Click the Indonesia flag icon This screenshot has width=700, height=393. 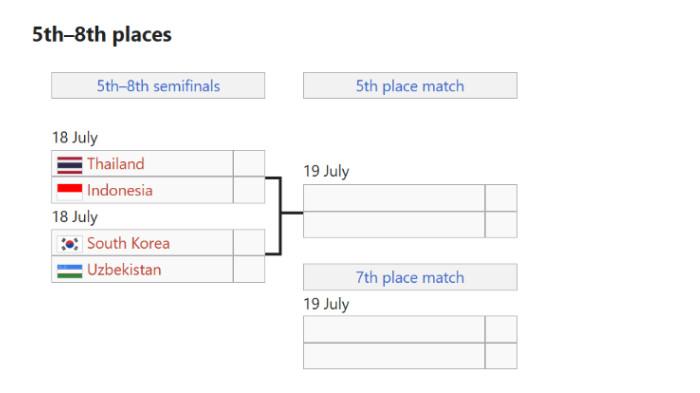pos(70,192)
